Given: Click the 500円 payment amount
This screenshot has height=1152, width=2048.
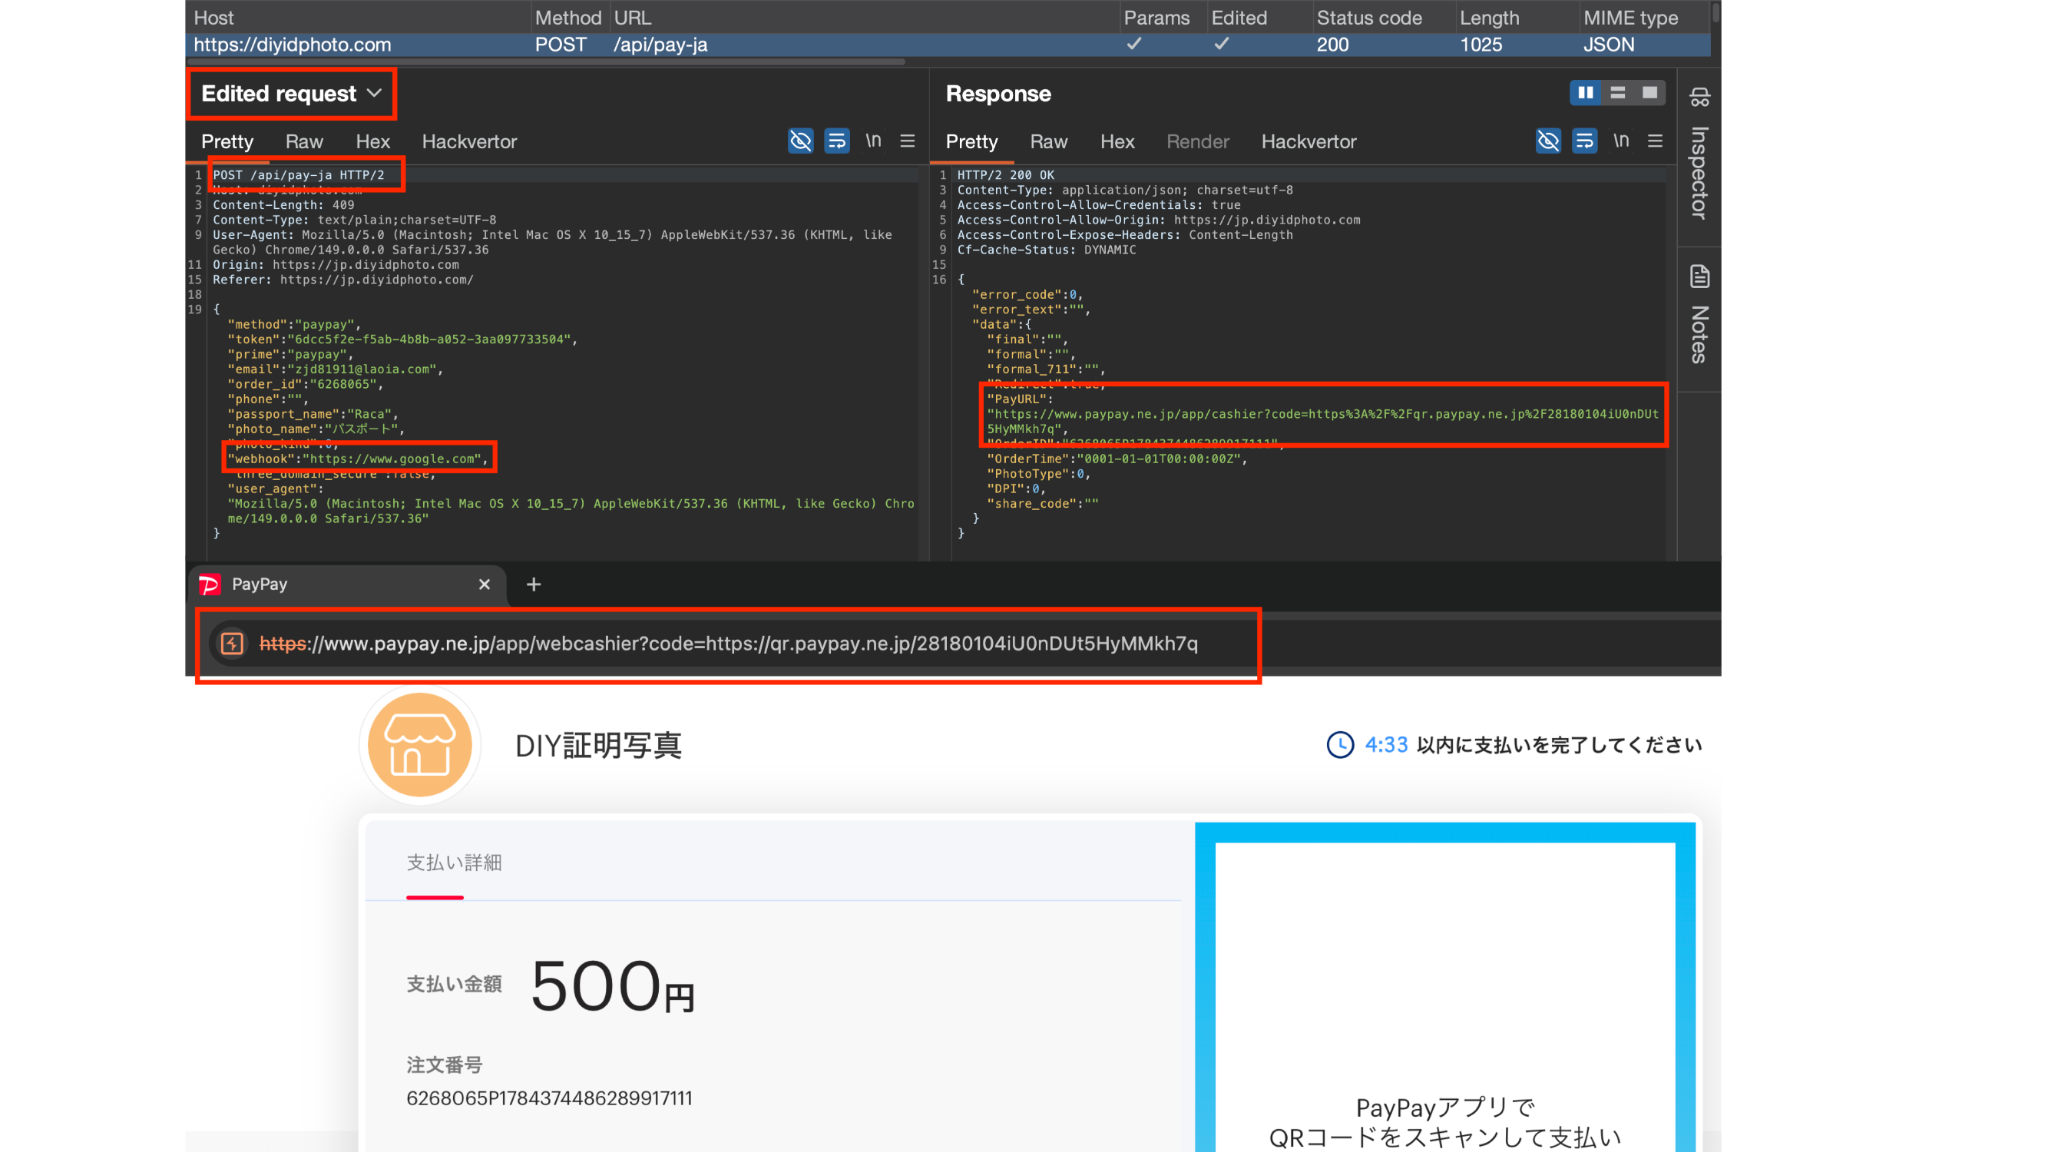Looking at the screenshot, I should (612, 986).
